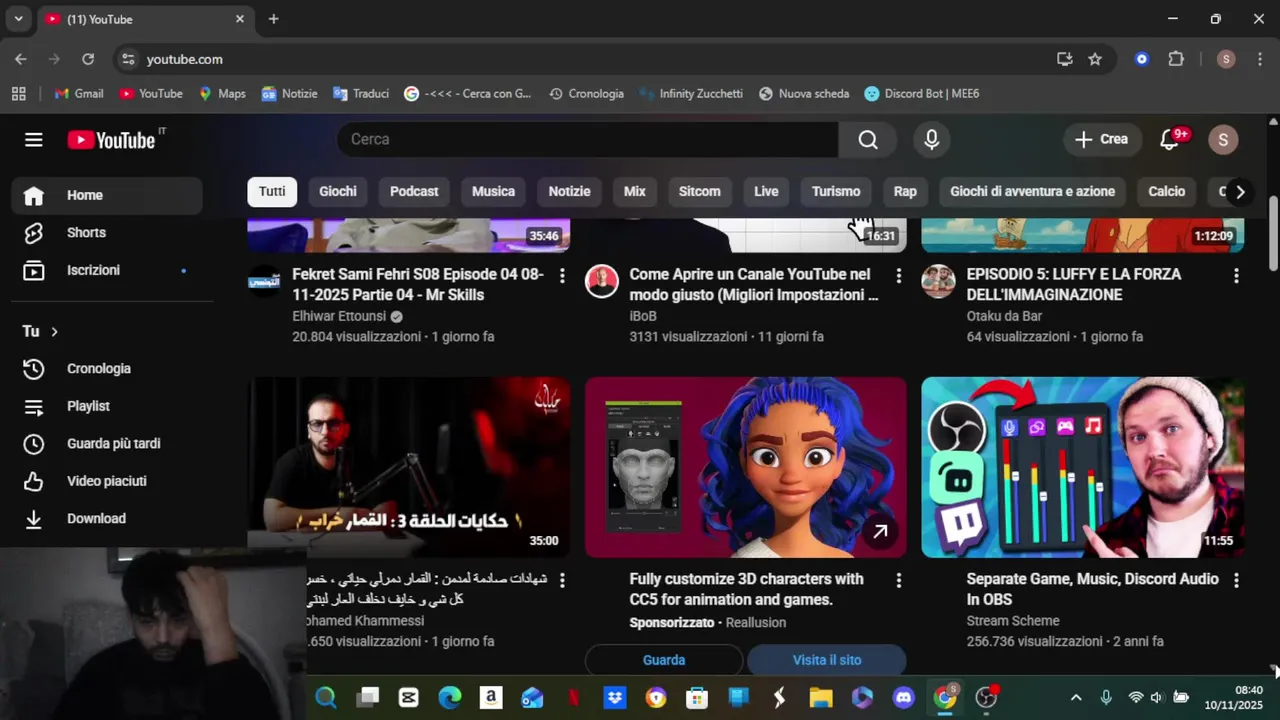Open the YouTube hamburger guide menu
The image size is (1280, 720).
[34, 140]
